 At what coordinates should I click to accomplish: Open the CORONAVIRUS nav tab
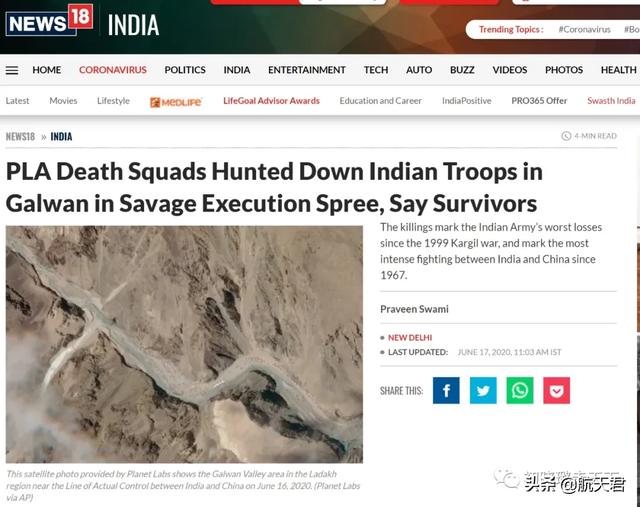tap(113, 70)
